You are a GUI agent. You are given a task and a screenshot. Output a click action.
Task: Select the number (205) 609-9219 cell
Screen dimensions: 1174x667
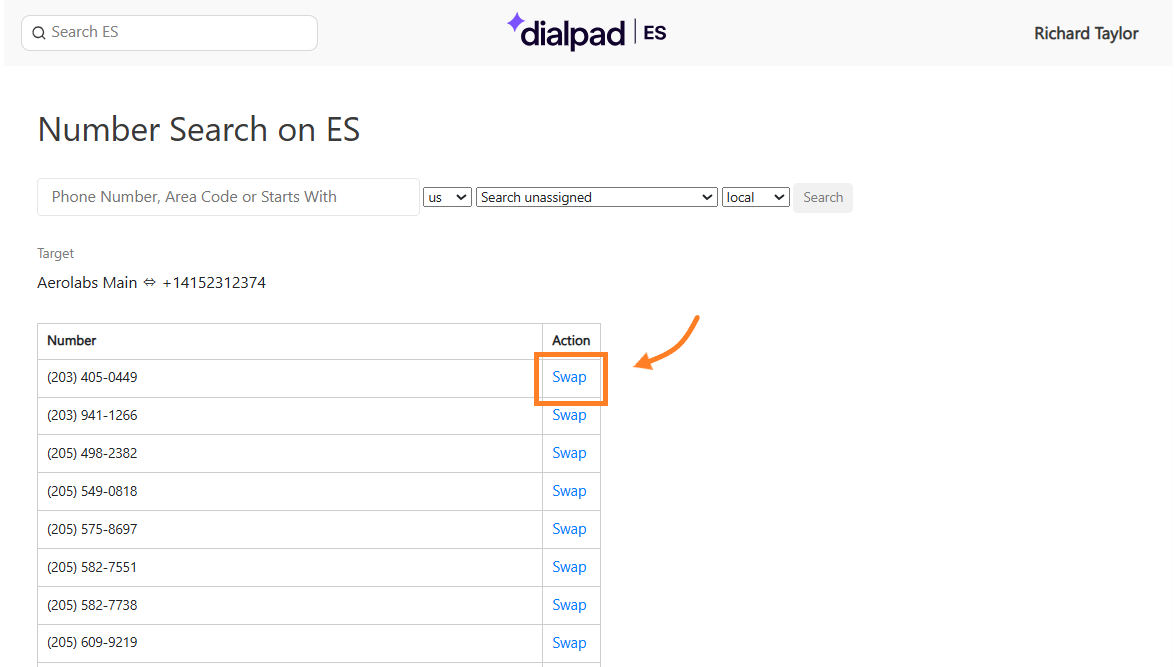coord(290,643)
